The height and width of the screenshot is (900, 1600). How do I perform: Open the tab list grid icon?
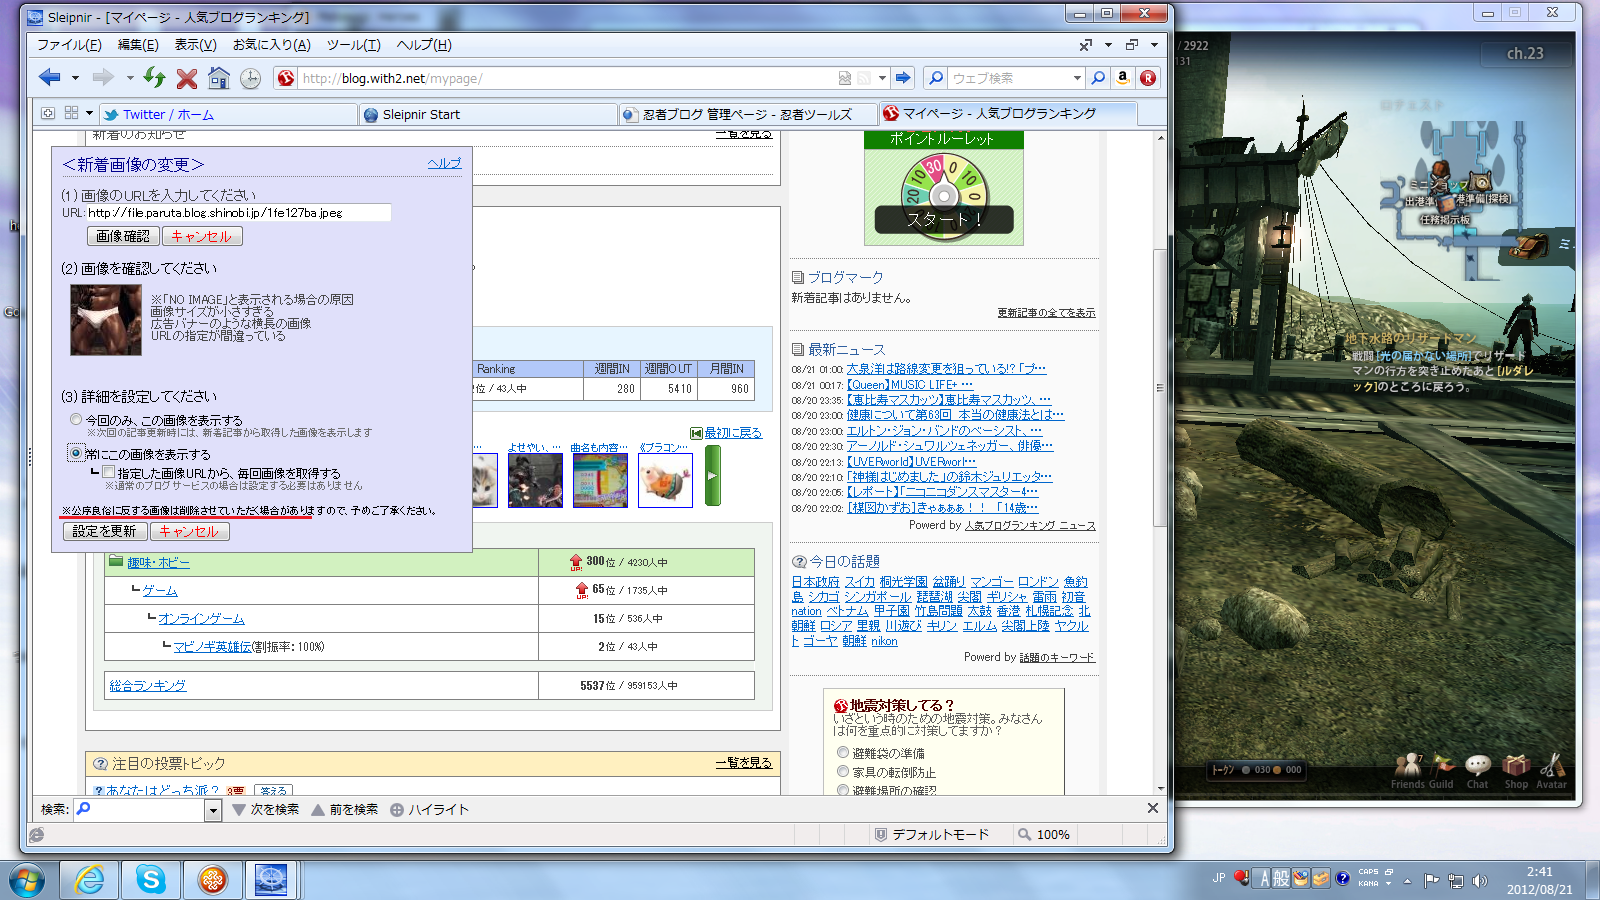coord(71,113)
